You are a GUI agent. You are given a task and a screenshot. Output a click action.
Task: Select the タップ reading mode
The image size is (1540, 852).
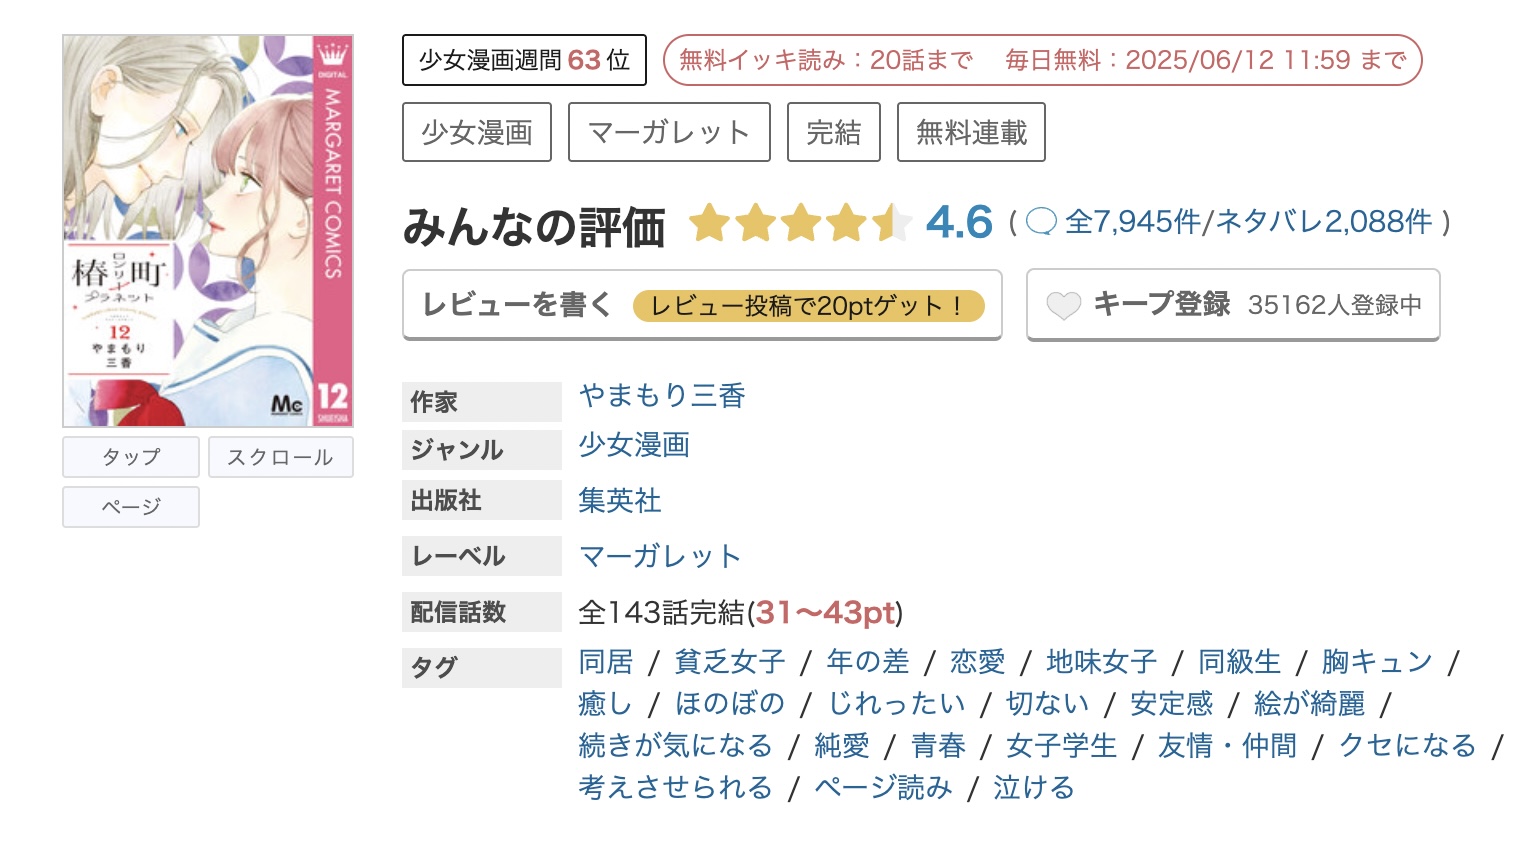tap(130, 456)
